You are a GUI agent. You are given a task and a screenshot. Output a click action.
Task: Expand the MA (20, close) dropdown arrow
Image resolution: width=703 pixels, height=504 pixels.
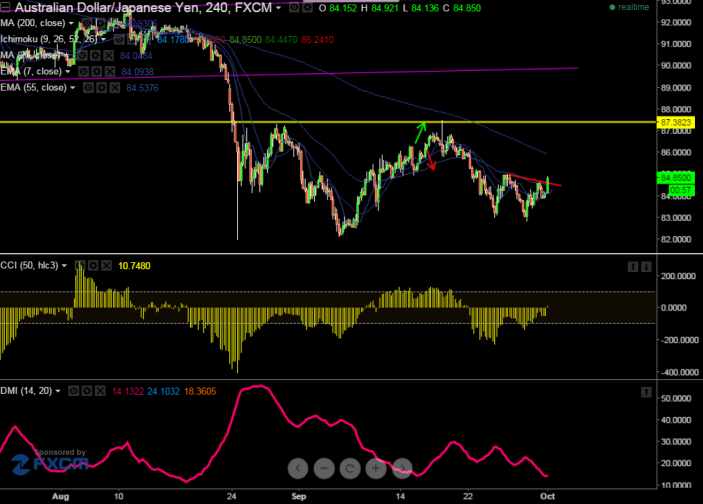click(67, 56)
